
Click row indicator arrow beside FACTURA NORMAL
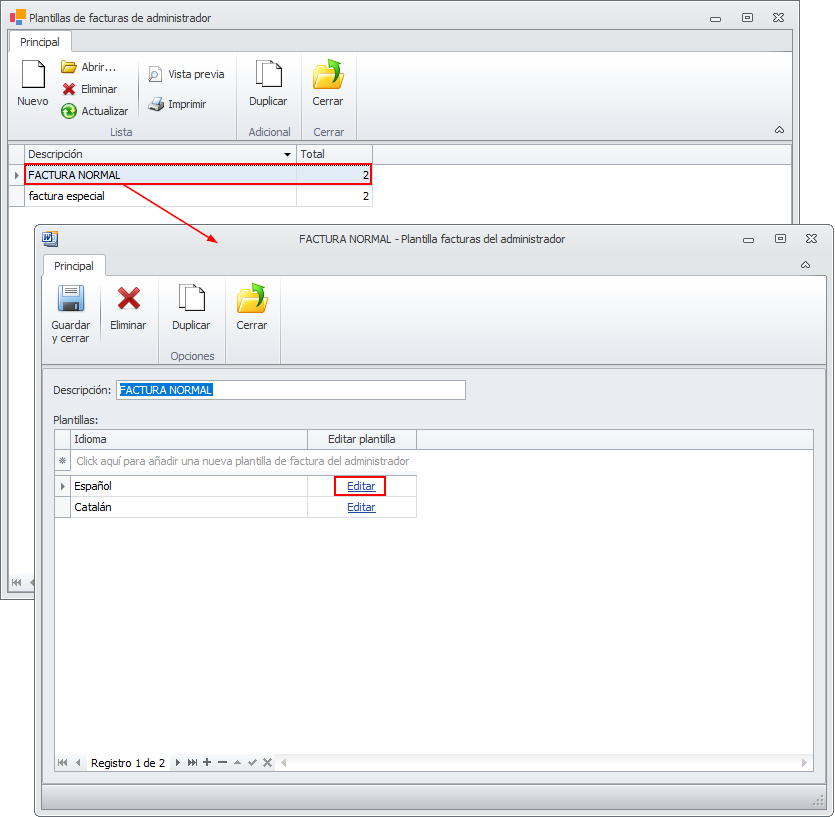click(17, 175)
